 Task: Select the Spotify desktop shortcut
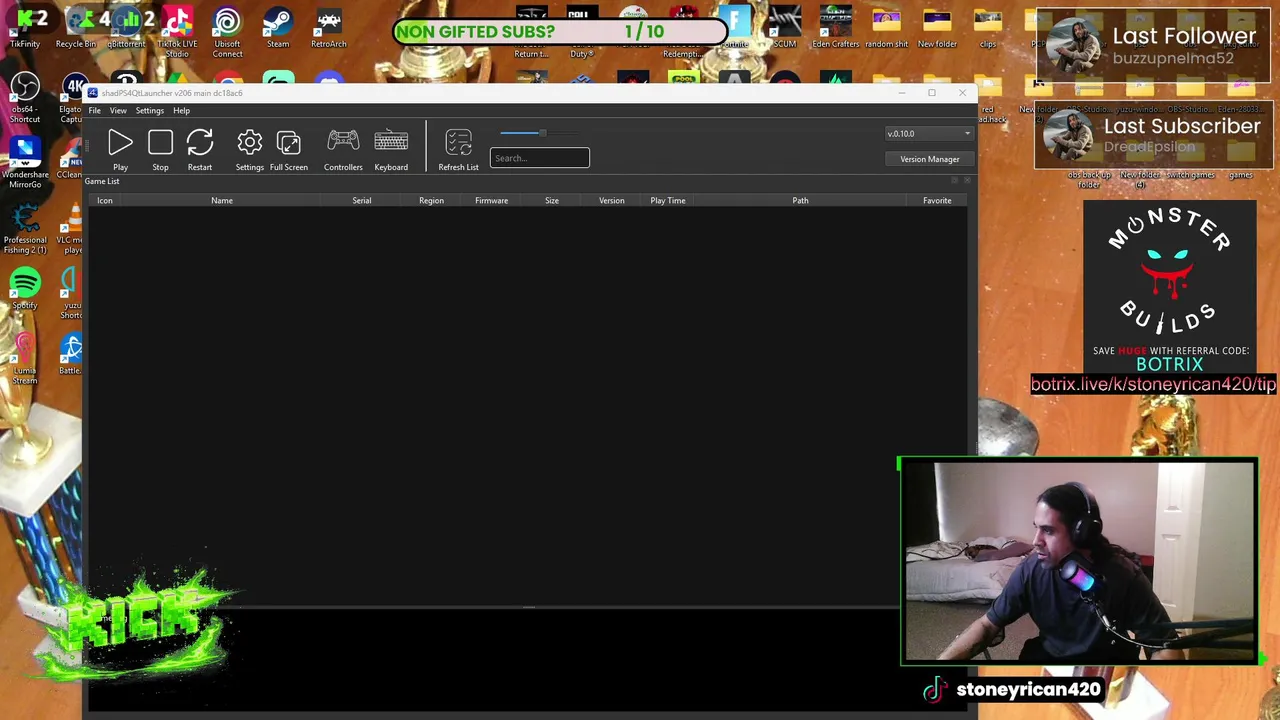click(x=25, y=288)
